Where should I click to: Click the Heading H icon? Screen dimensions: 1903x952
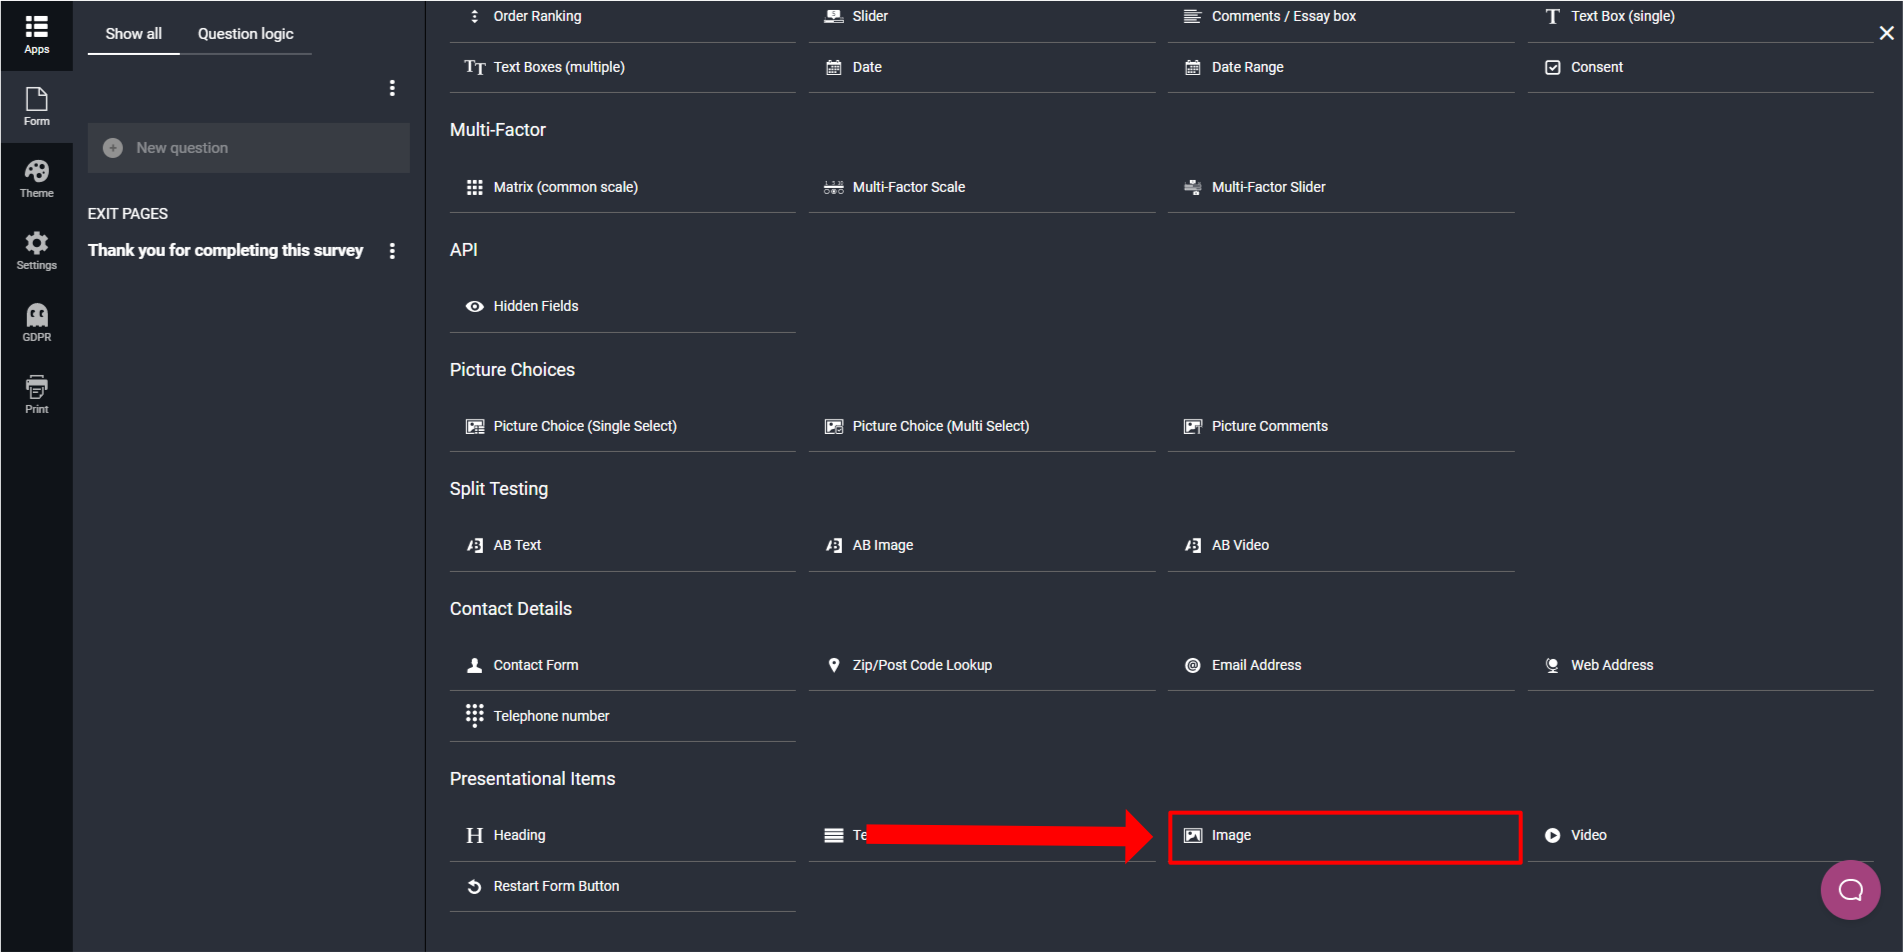coord(474,835)
